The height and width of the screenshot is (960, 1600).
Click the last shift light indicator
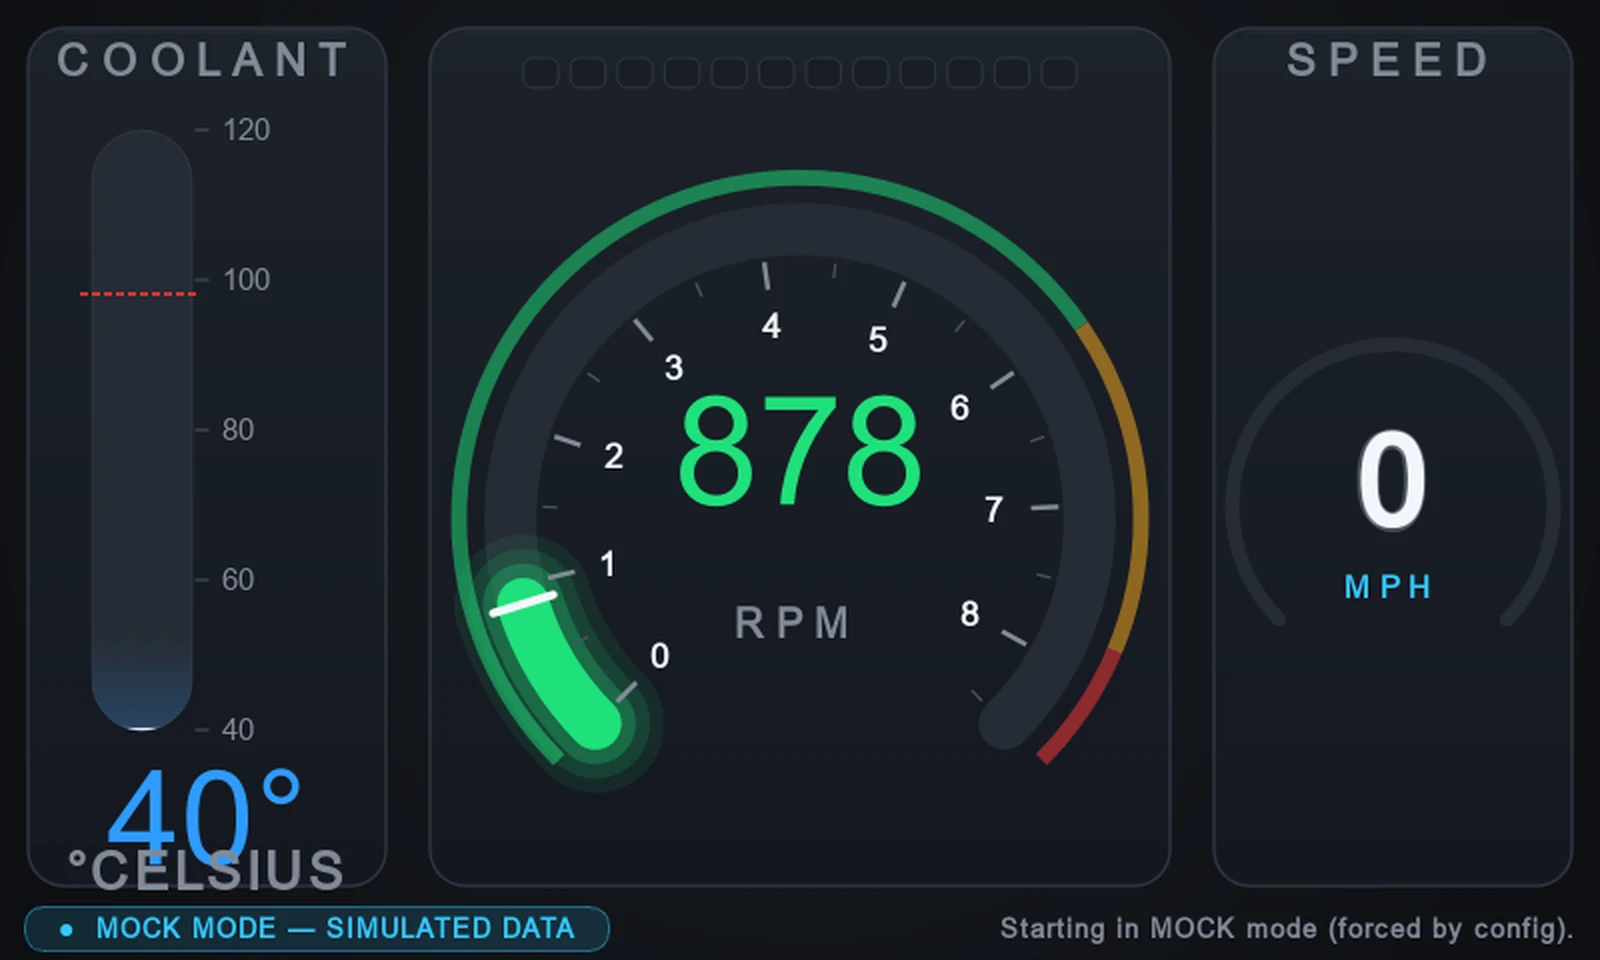[1059, 73]
